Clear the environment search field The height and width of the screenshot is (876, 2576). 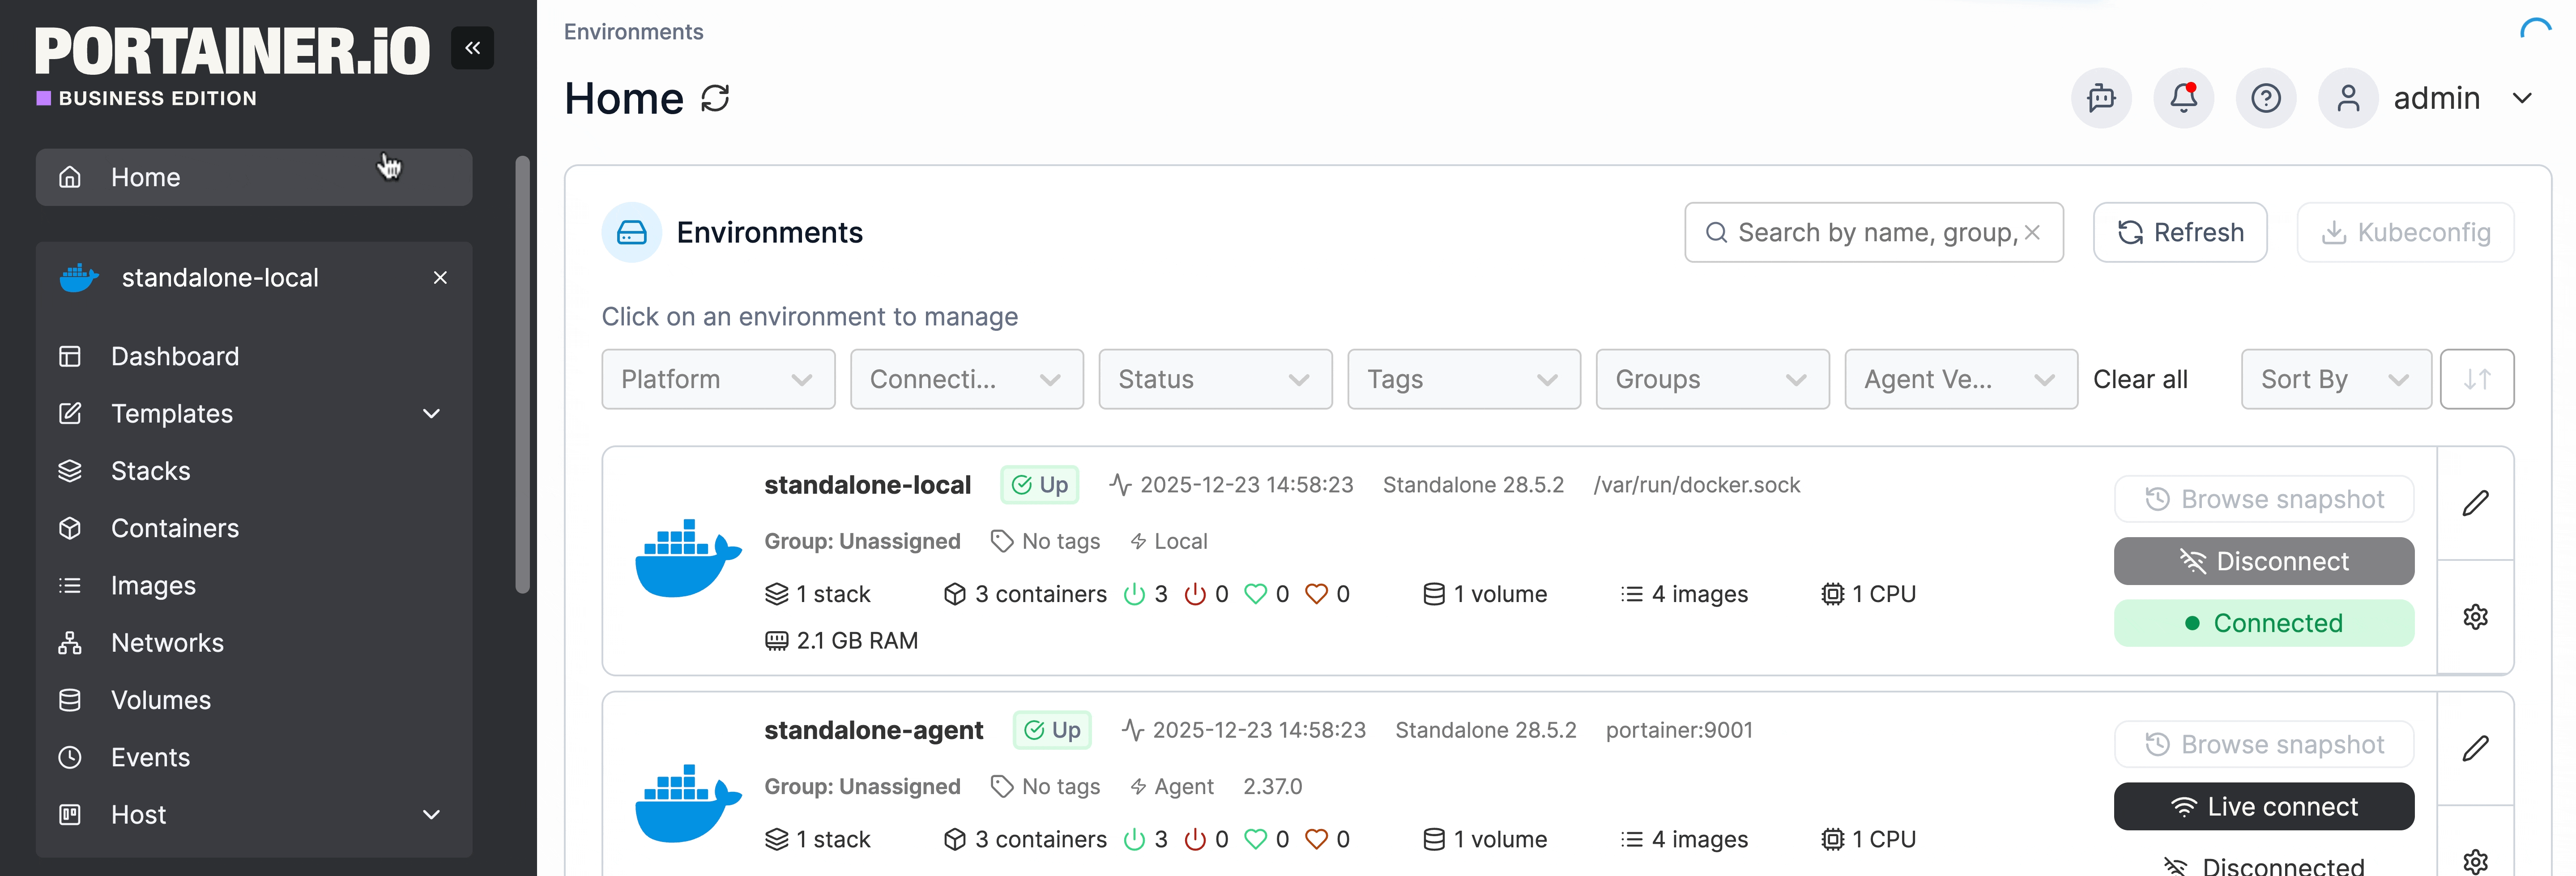(2032, 232)
